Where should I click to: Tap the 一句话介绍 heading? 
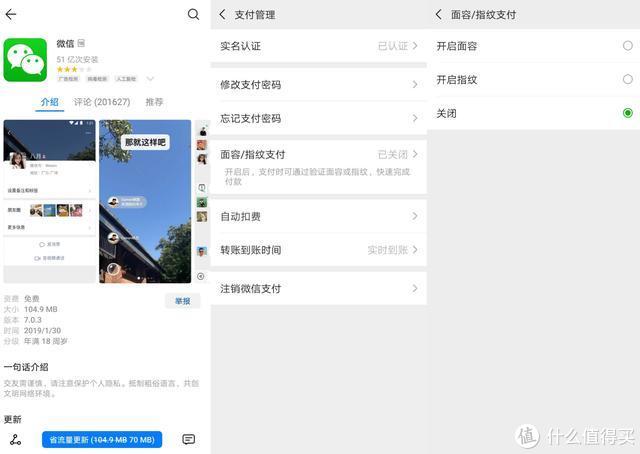tap(26, 367)
